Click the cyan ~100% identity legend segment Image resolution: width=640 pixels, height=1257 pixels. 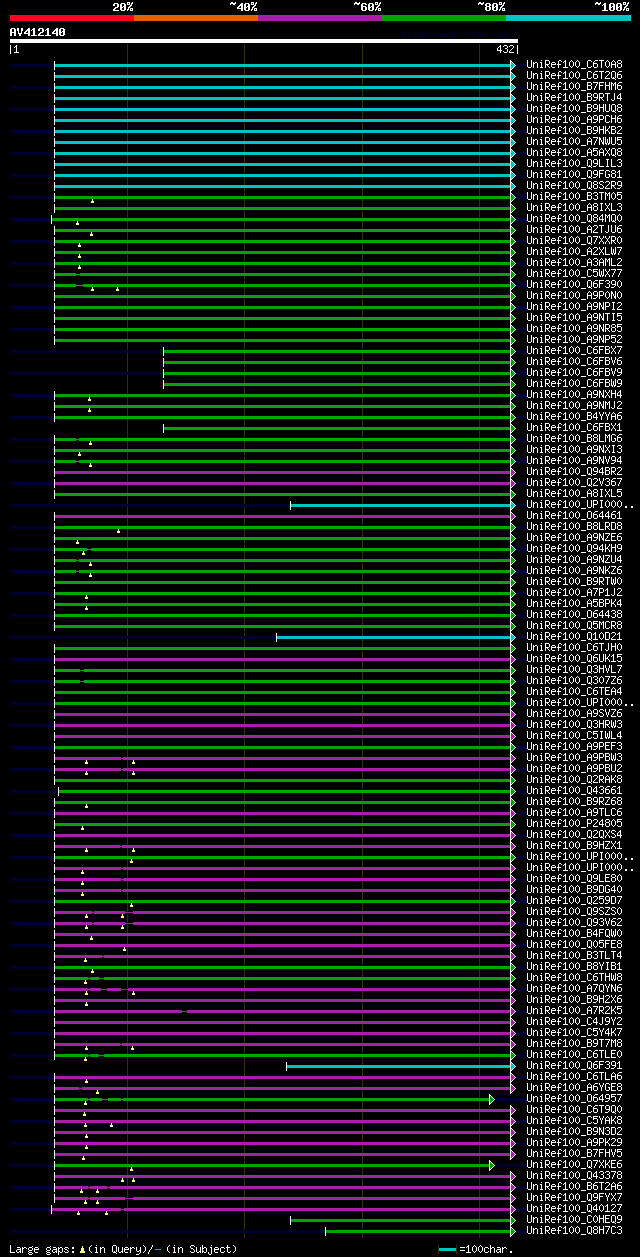point(567,17)
